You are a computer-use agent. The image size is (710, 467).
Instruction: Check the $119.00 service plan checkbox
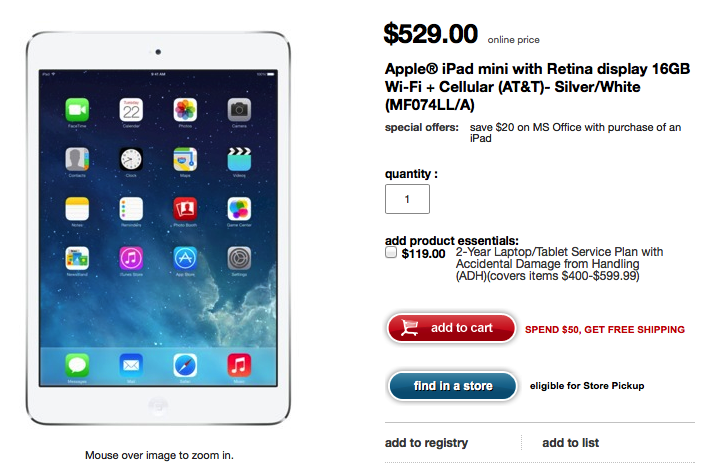click(391, 252)
